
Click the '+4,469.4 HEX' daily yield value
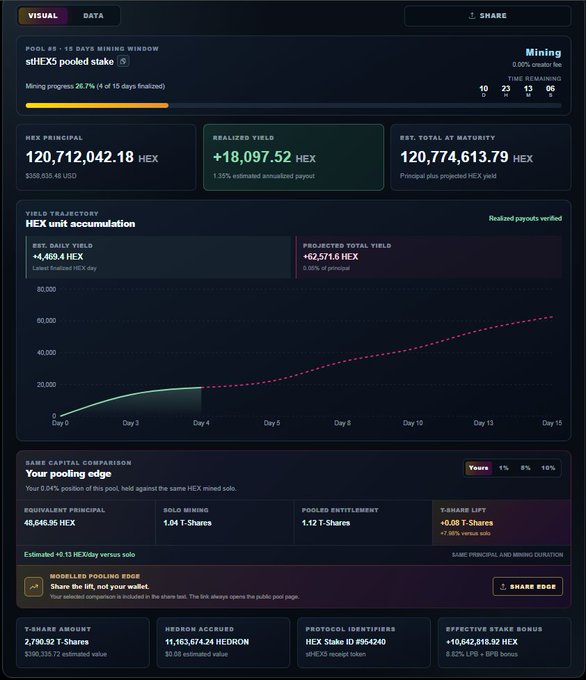58,257
